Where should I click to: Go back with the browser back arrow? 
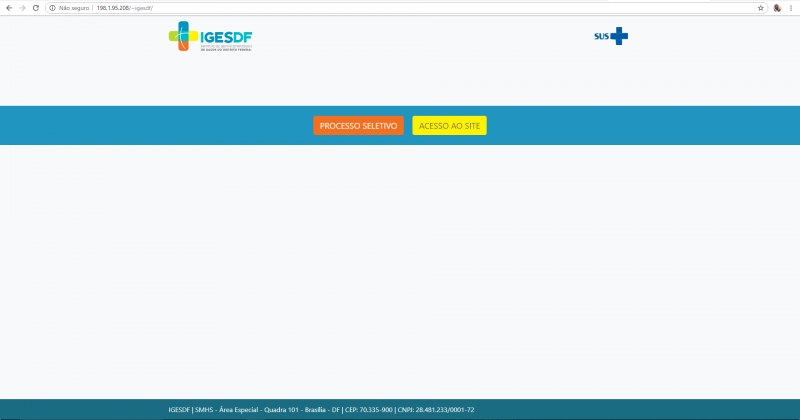(9, 7)
